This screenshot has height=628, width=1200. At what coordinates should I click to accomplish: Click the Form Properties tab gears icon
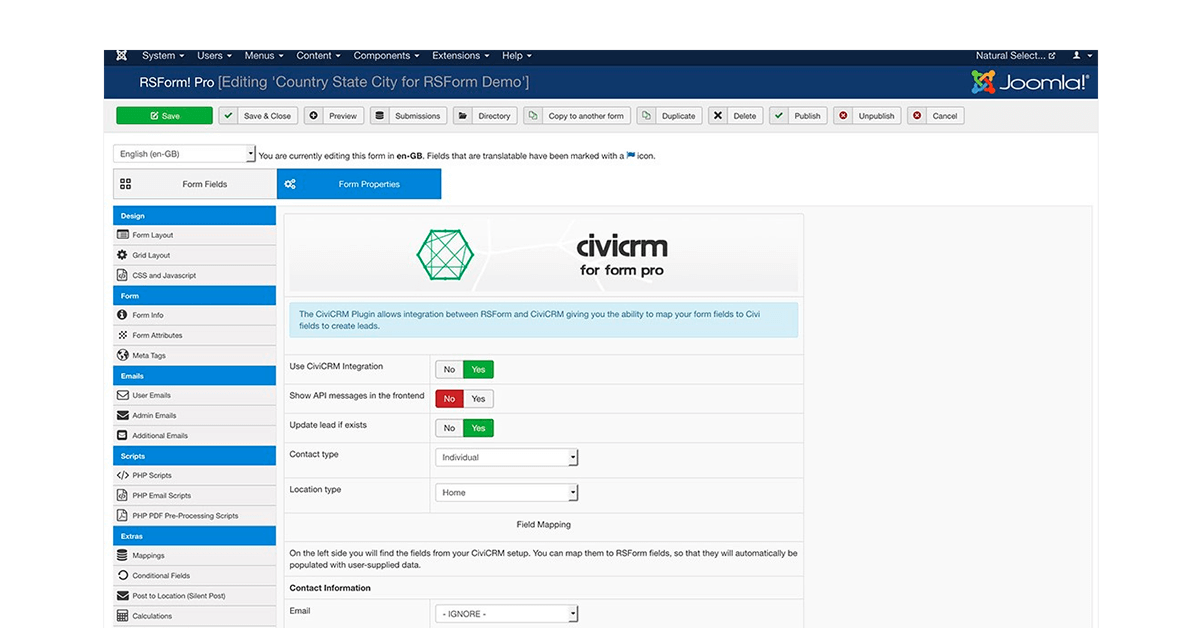click(290, 184)
